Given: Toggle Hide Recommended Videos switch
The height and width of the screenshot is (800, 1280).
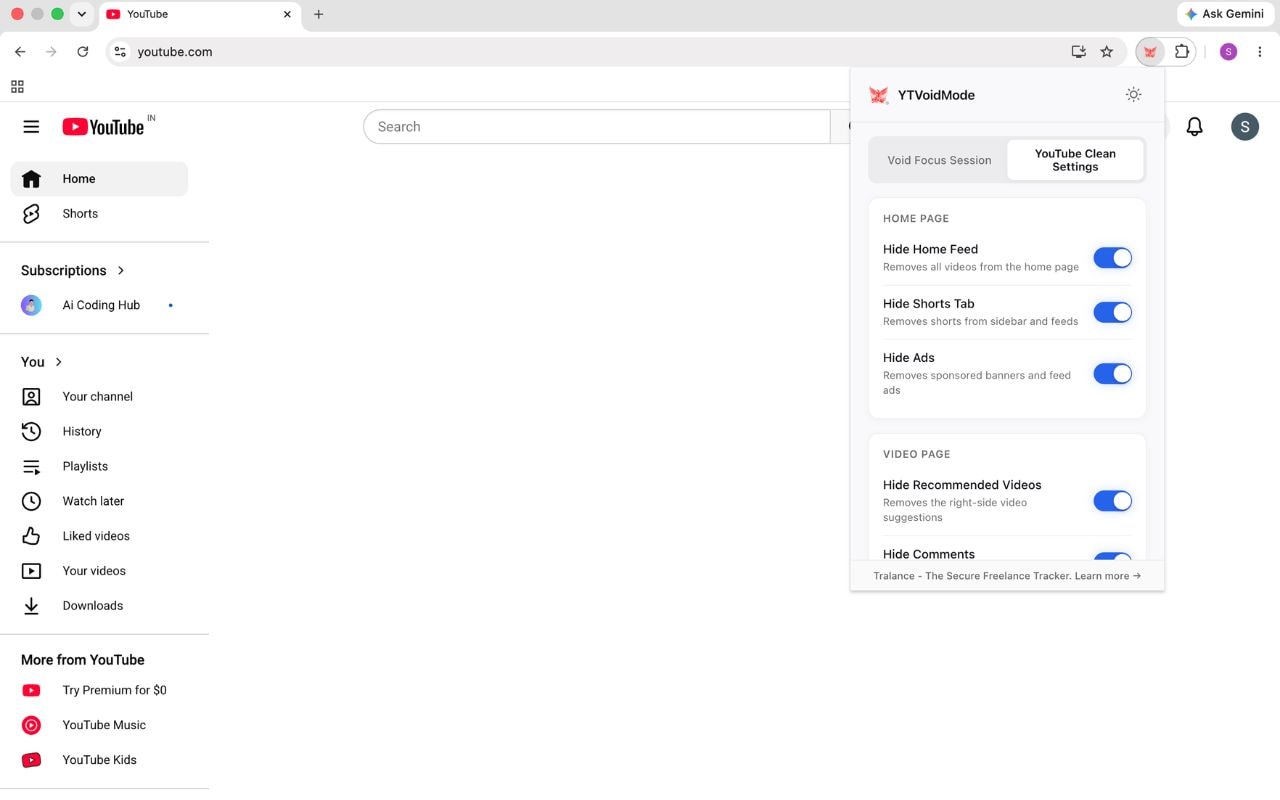Looking at the screenshot, I should [x=1112, y=501].
